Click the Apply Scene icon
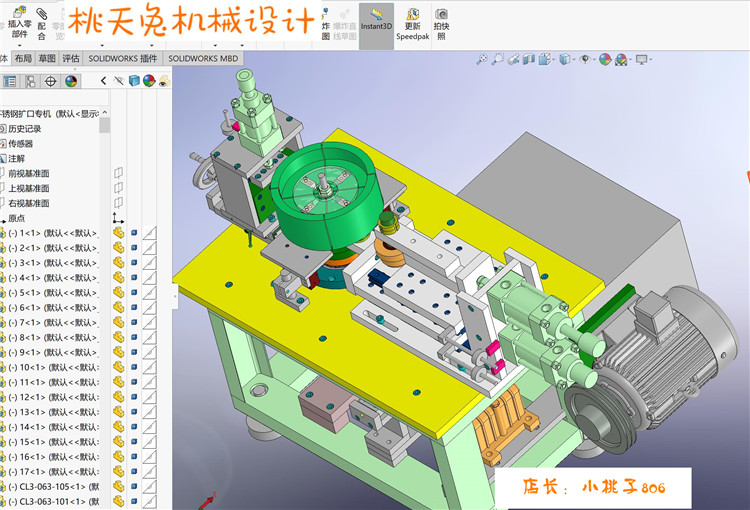 click(621, 59)
